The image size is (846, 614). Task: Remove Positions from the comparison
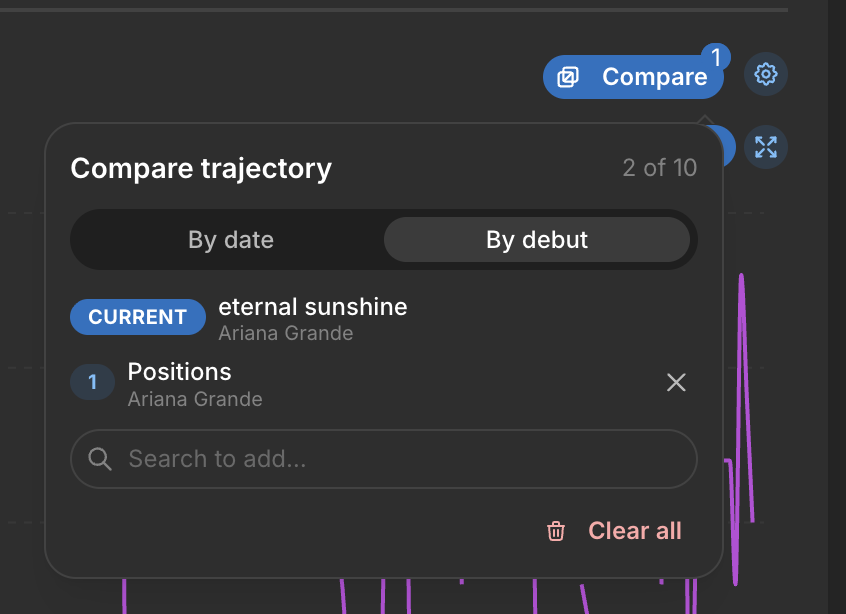click(676, 383)
